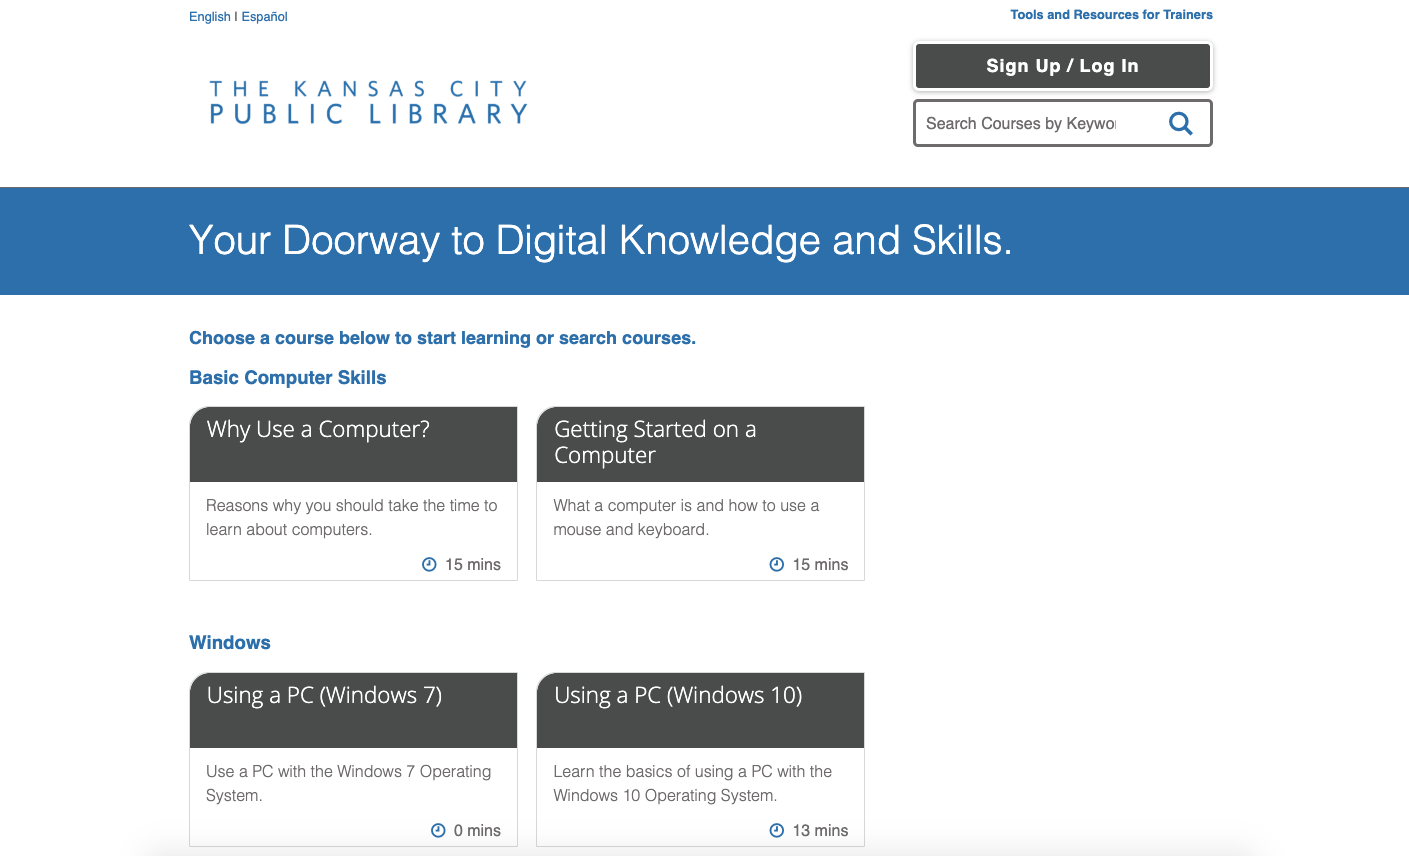Open Getting Started on a Computer course
The image size is (1409, 856).
[x=654, y=442]
